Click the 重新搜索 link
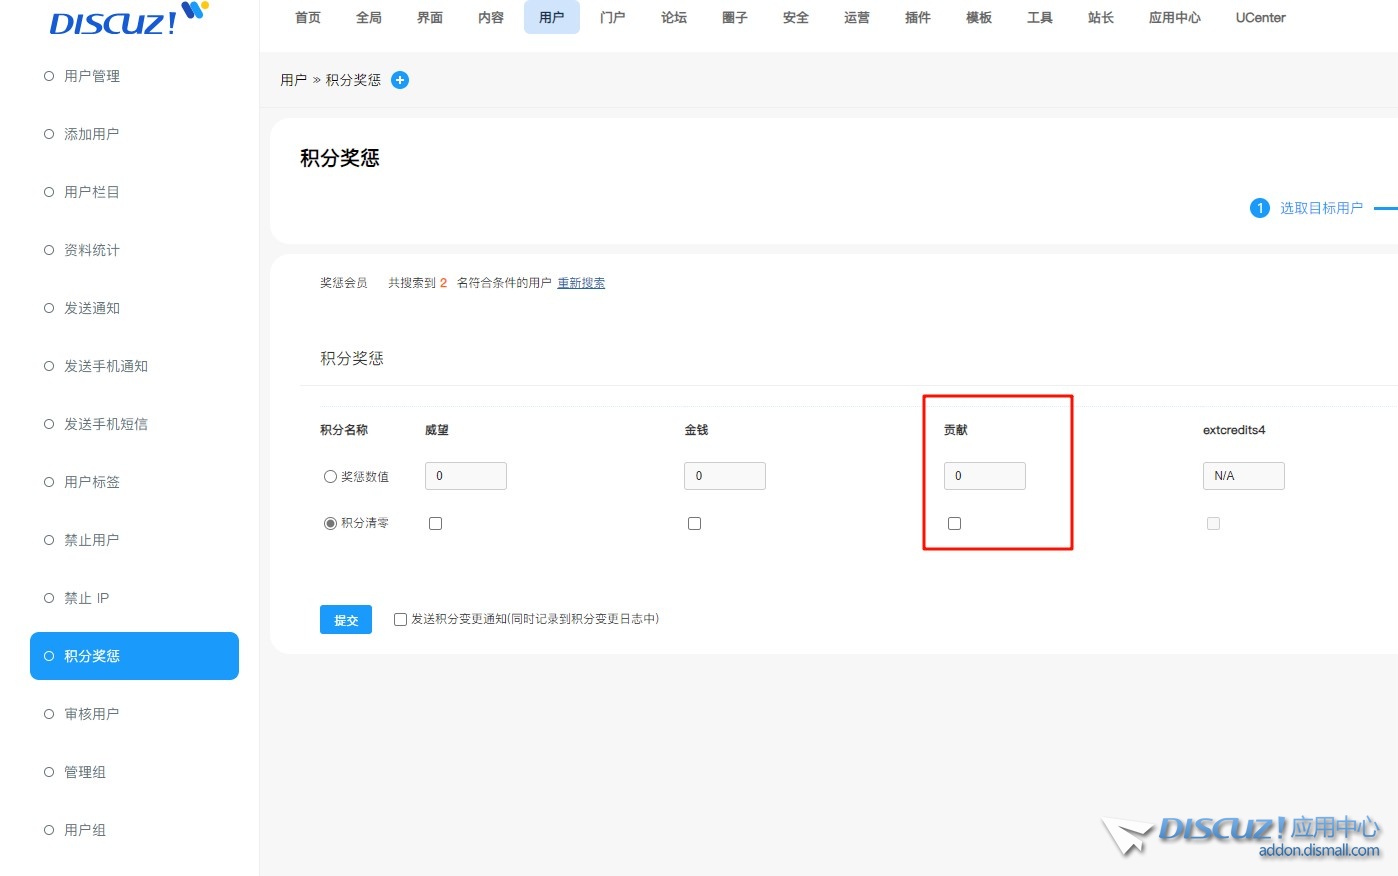This screenshot has width=1398, height=876. (581, 283)
